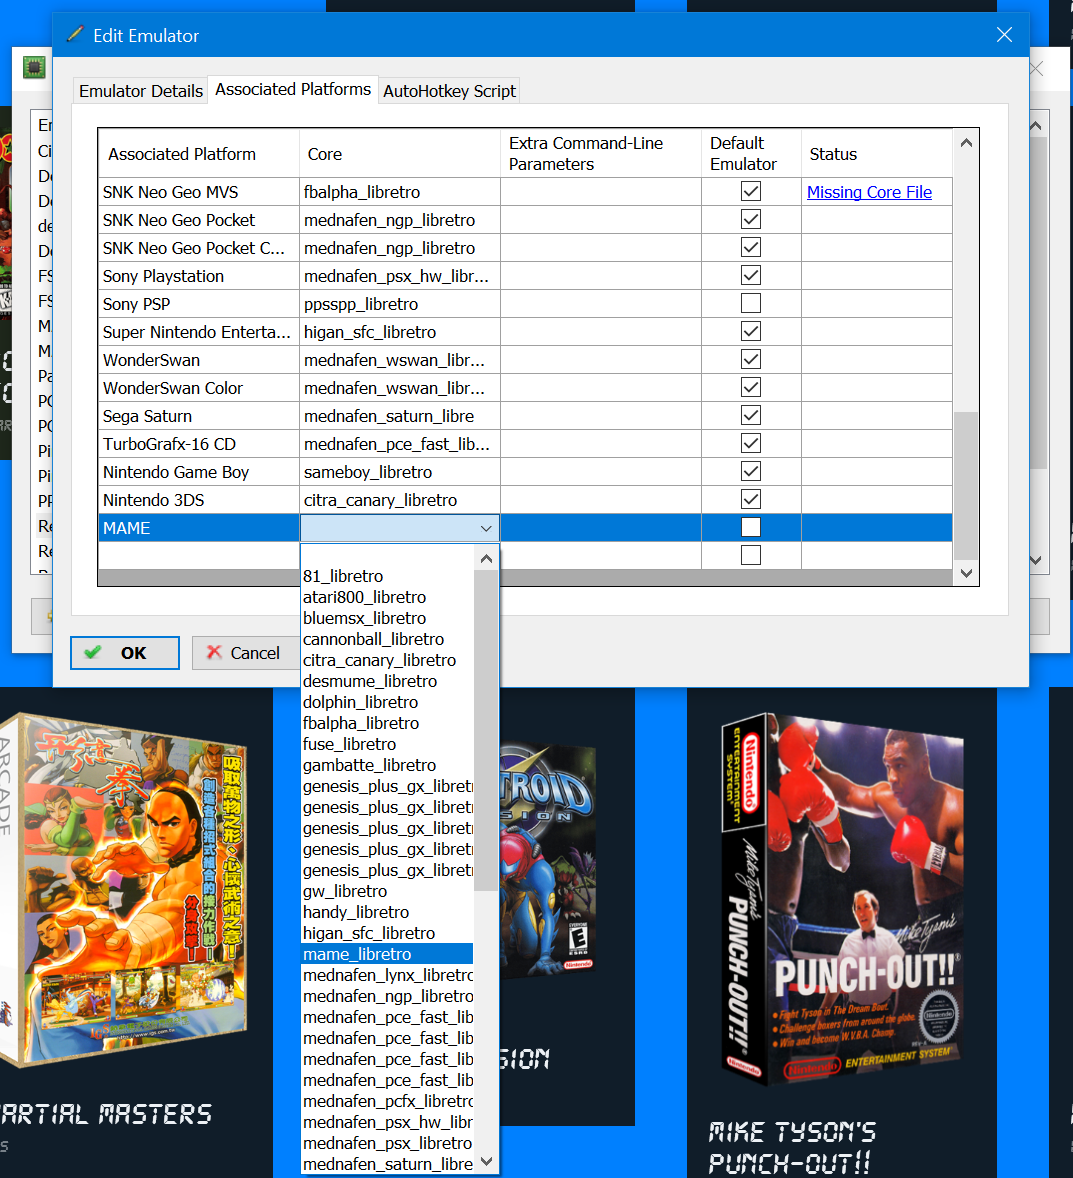The image size is (1073, 1178).
Task: Collapse the MAME core dropdown arrow
Action: pos(486,528)
